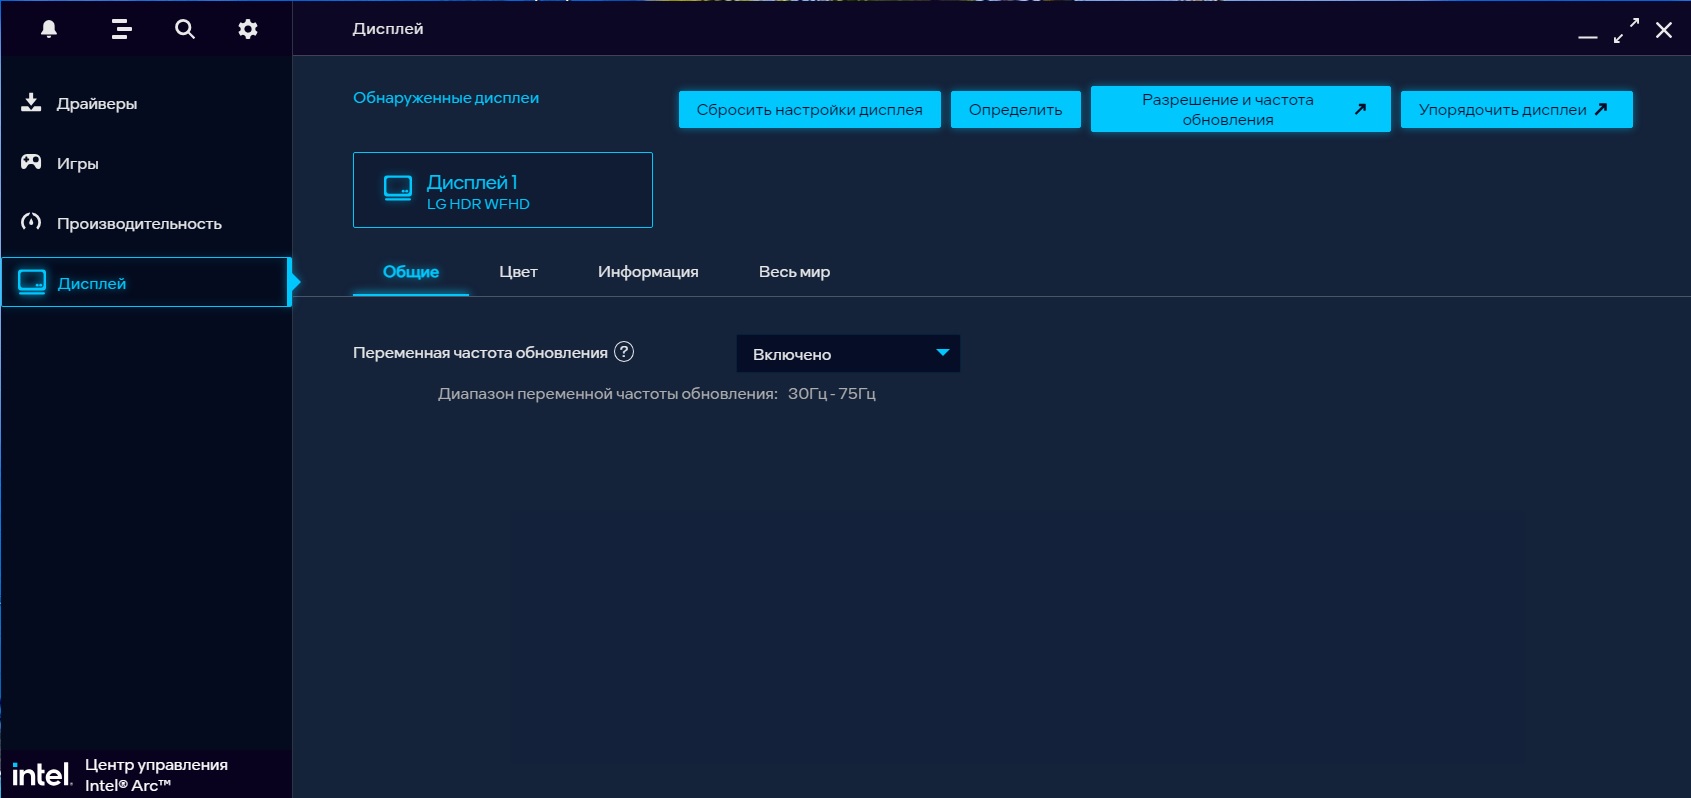The height and width of the screenshot is (798, 1691).
Task: Click the Performance gauge icon in sidebar
Action: 31,222
